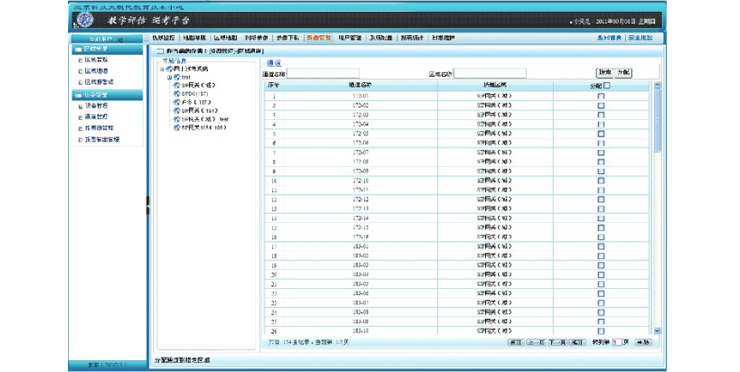The width and height of the screenshot is (740, 372).
Task: Click the node icon next to EPDC(187)
Action: (177, 94)
